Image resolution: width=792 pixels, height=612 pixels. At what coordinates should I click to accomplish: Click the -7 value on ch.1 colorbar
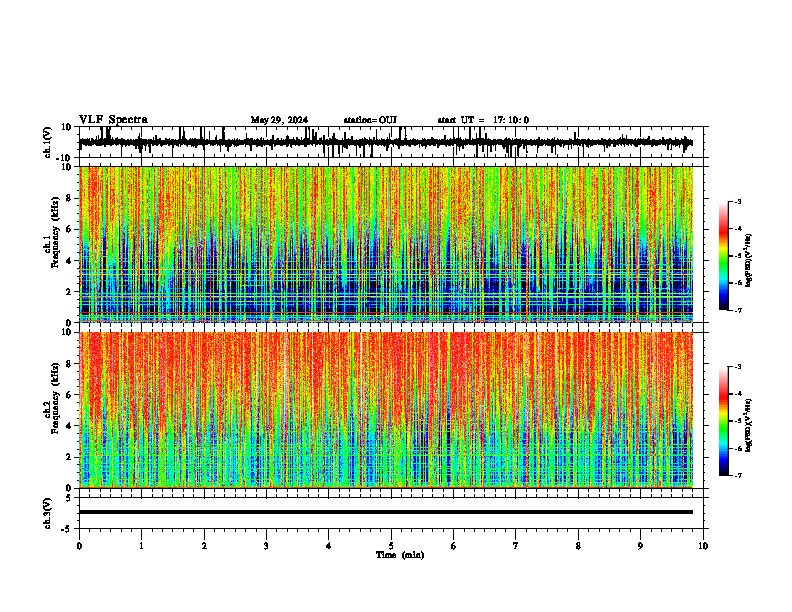click(737, 310)
